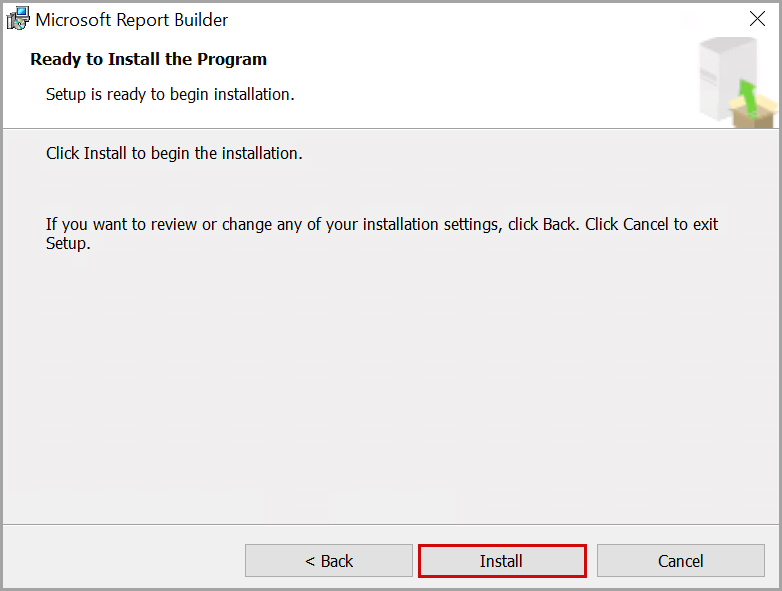The height and width of the screenshot is (591, 782).
Task: Click the white software box image in the header
Action: point(718,70)
